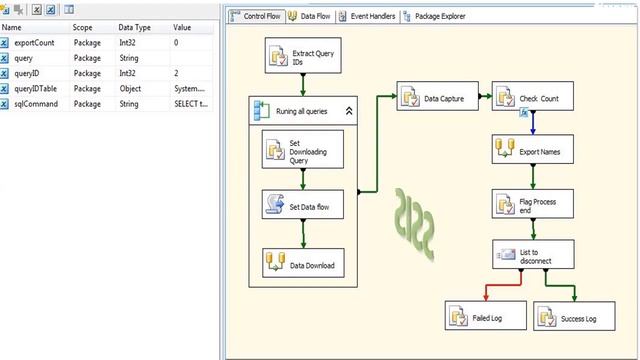Select the Success Log task icon
Image resolution: width=640 pixels, height=360 pixels.
547,316
